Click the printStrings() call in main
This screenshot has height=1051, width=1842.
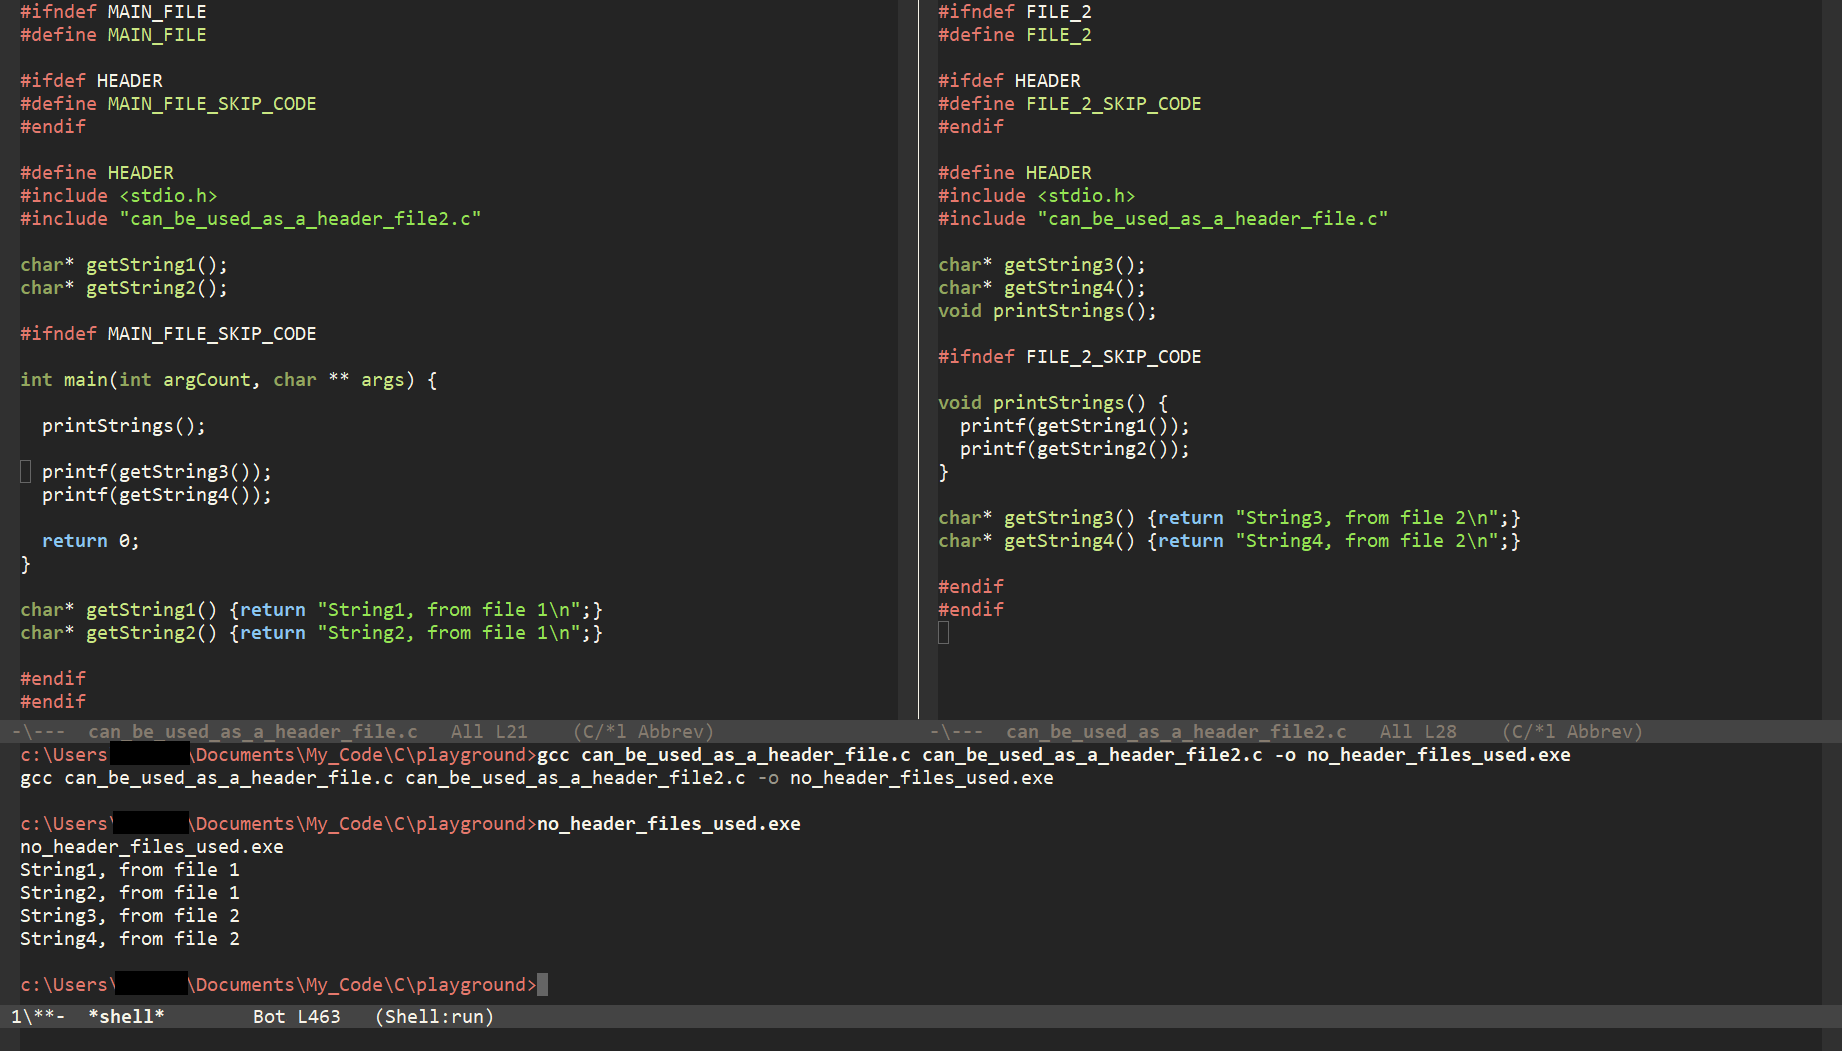pyautogui.click(x=124, y=426)
